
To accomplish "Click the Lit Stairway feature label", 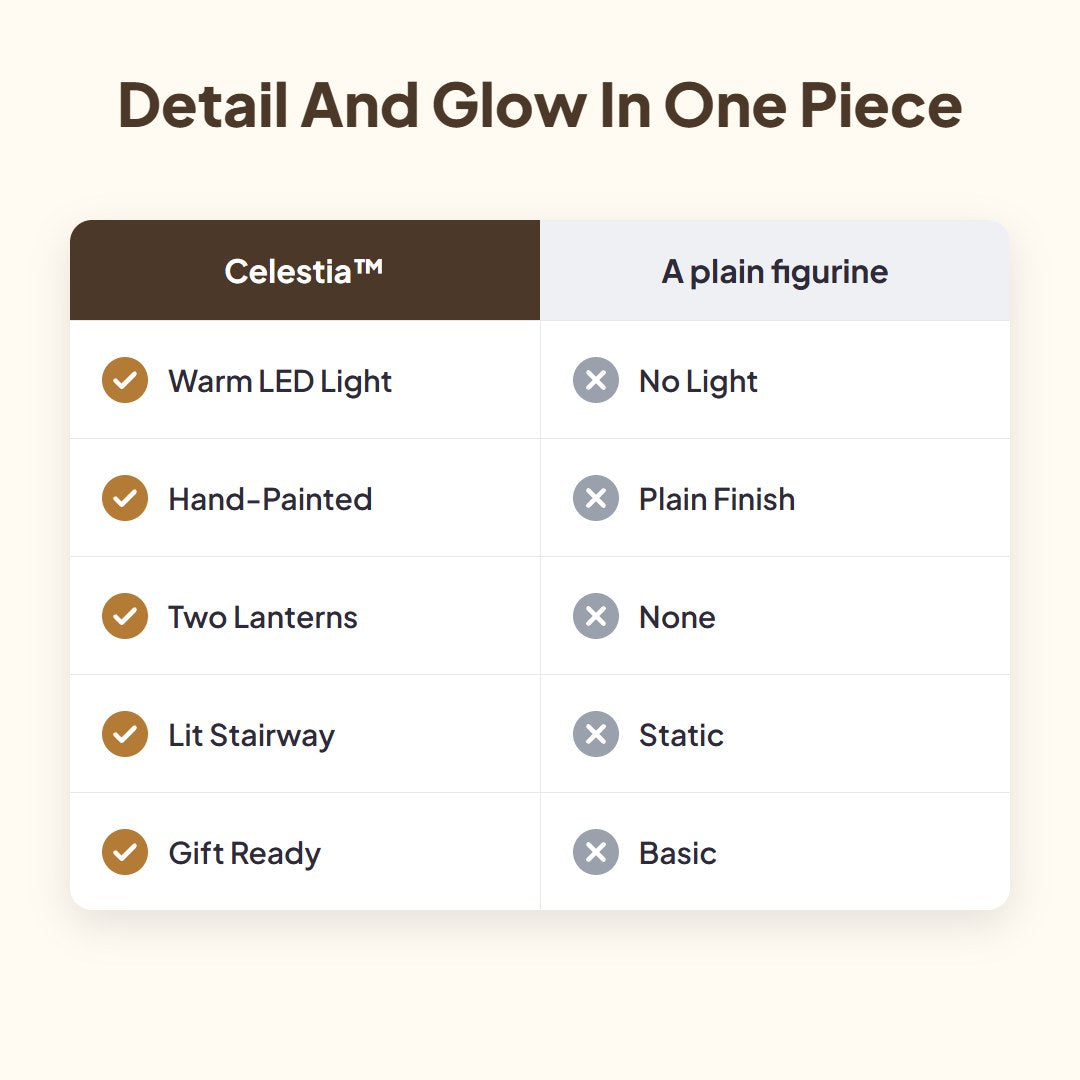I will (x=251, y=736).
